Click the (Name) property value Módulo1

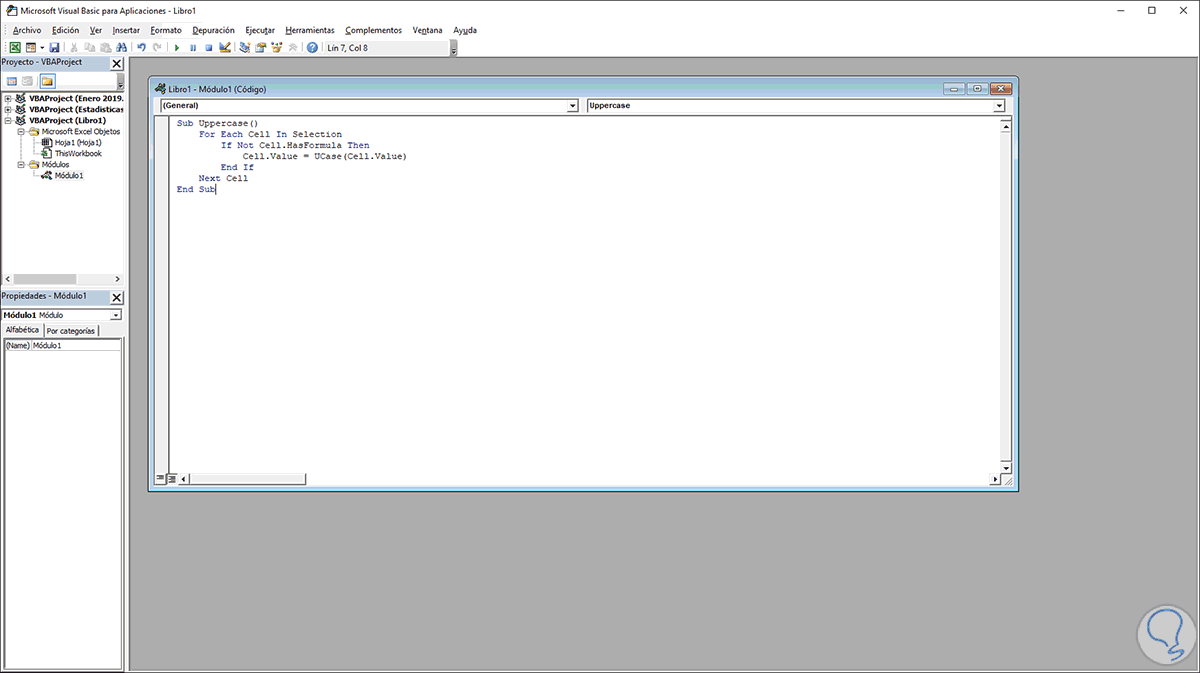76,345
